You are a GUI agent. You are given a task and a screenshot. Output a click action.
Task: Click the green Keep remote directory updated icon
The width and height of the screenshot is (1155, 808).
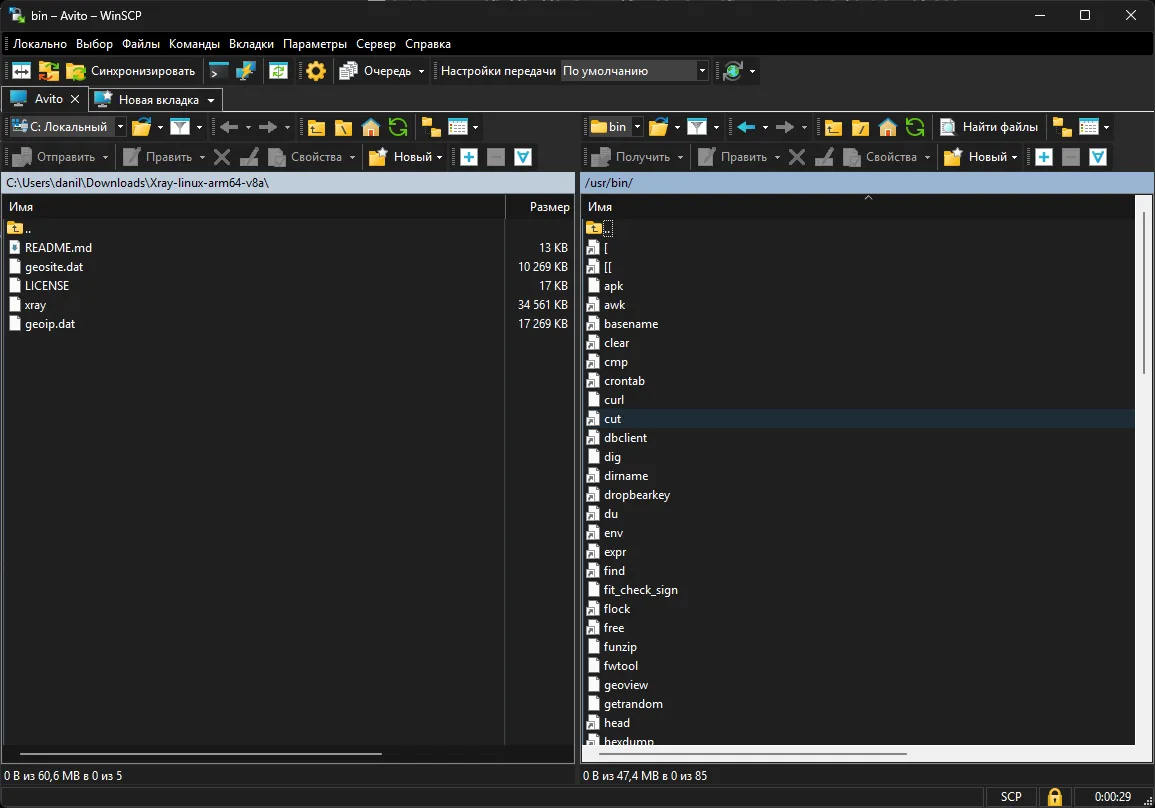(278, 71)
